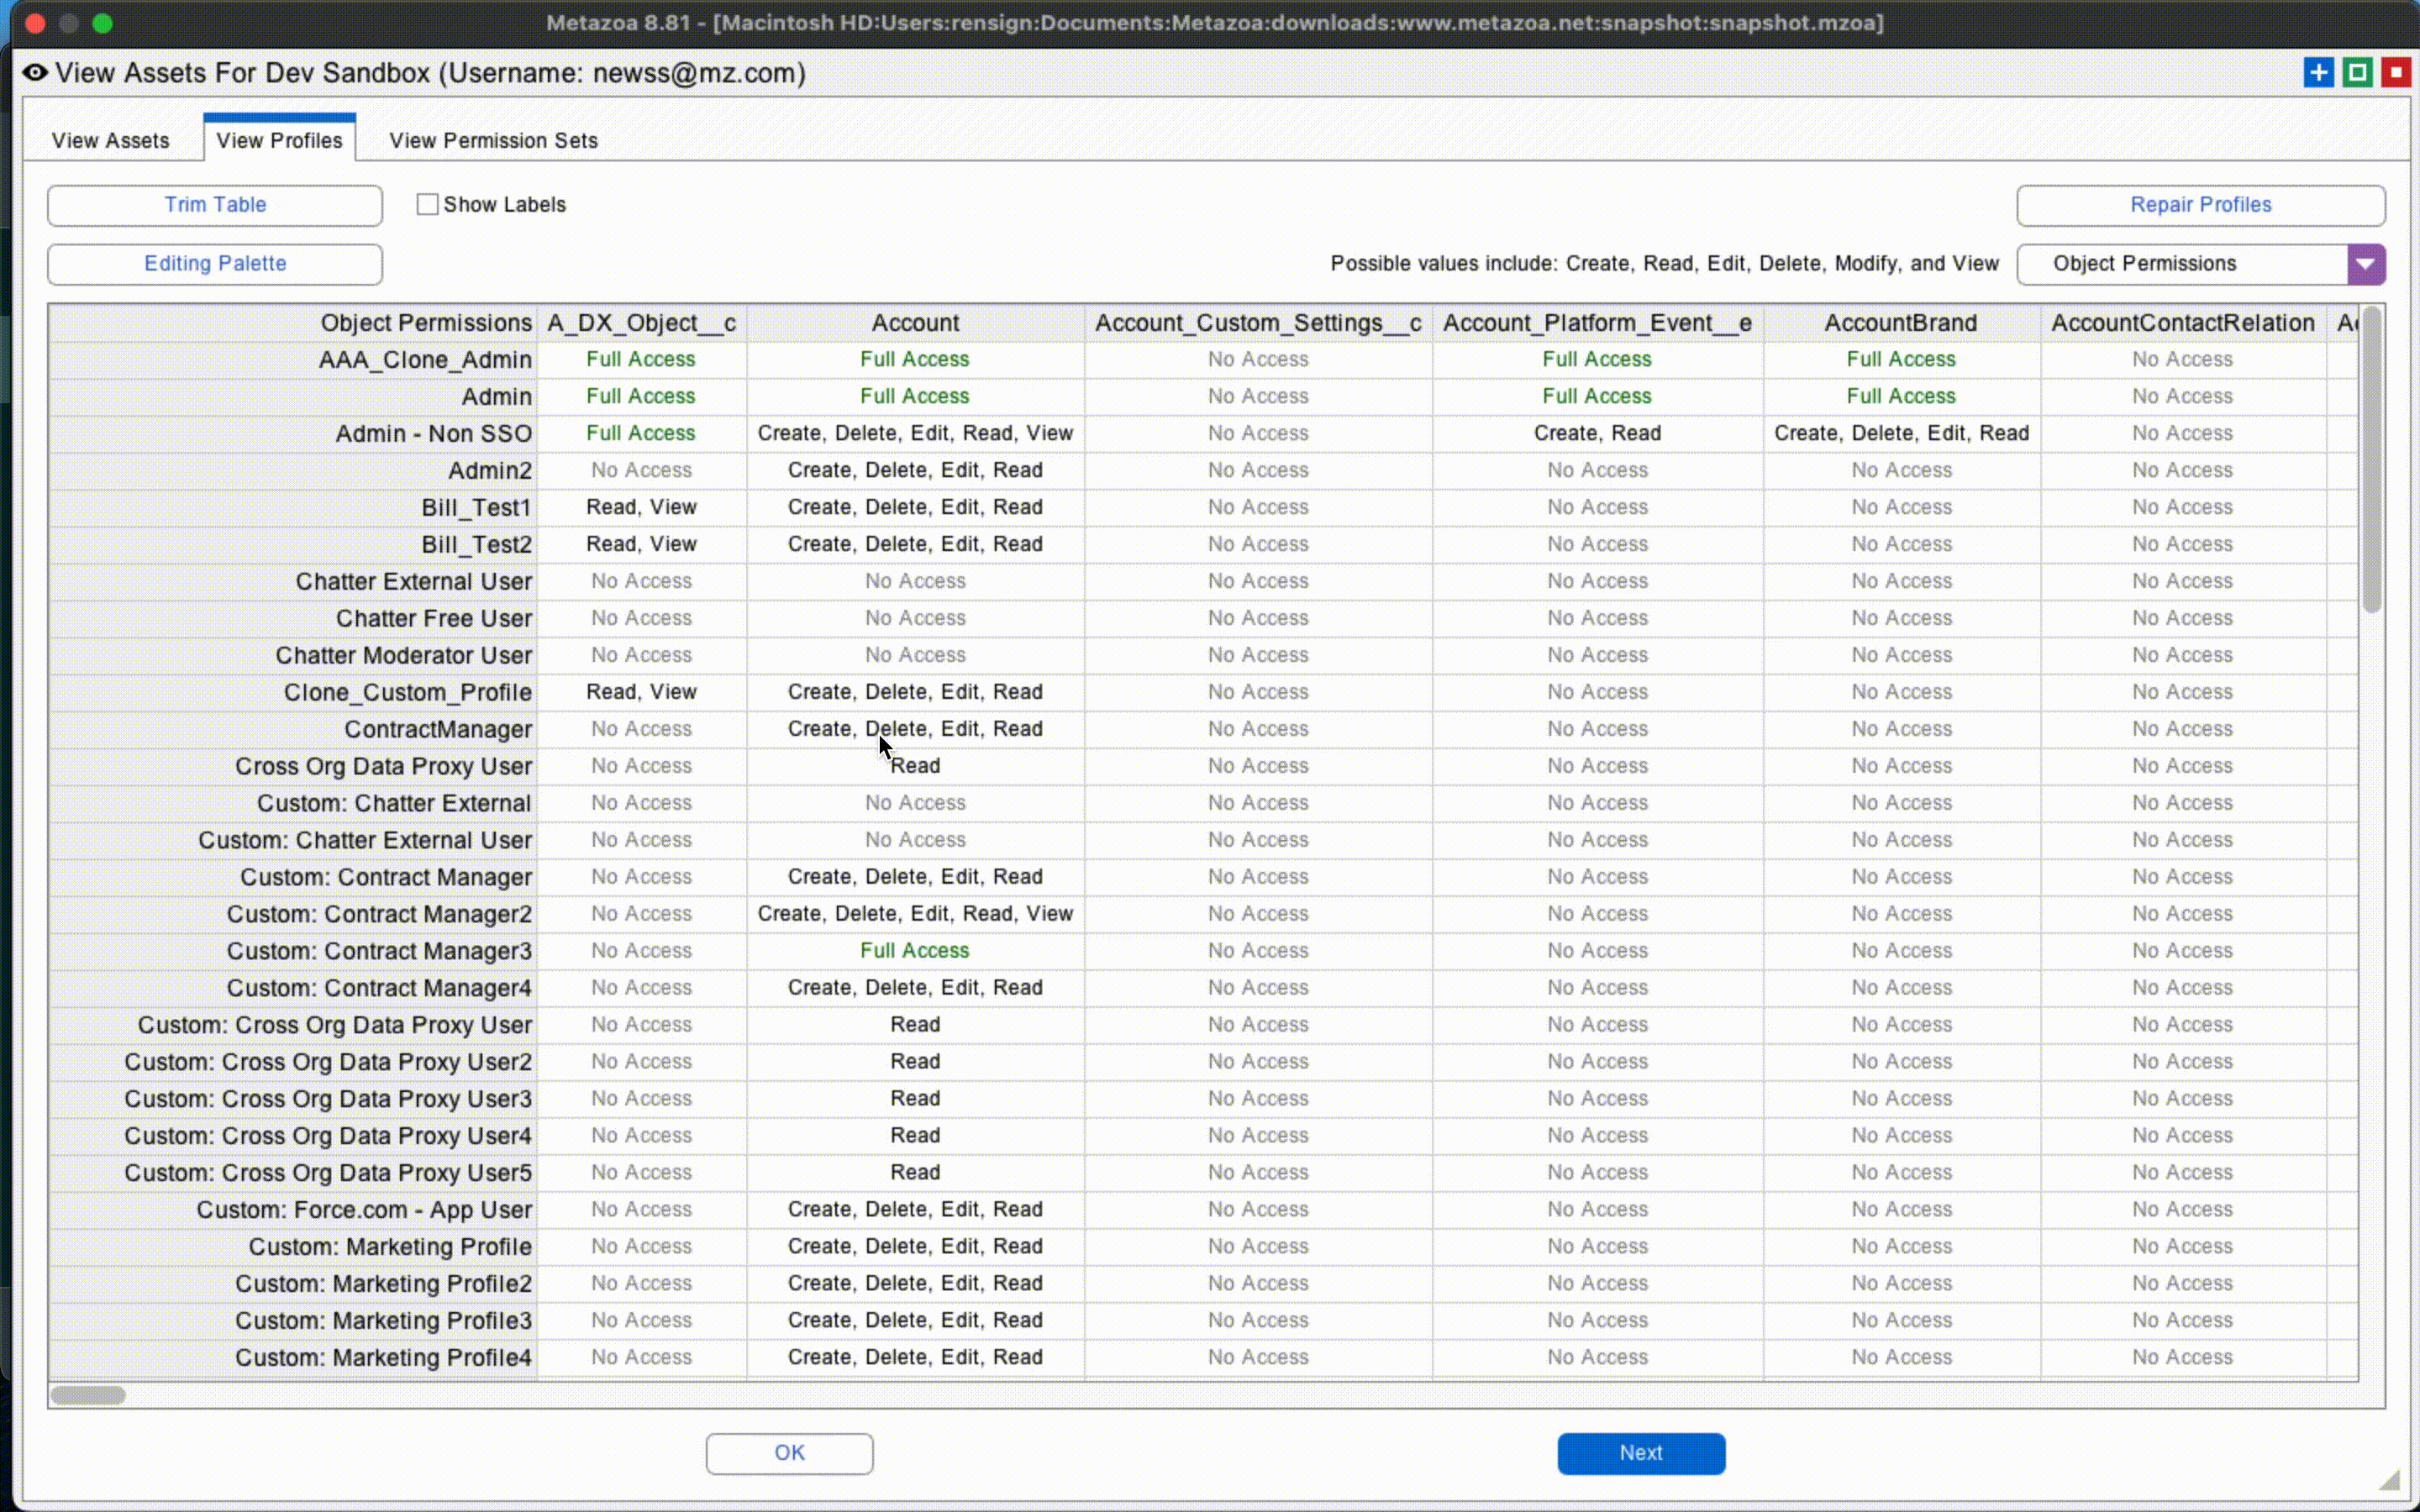
Task: Select the Account column header
Action: point(915,323)
